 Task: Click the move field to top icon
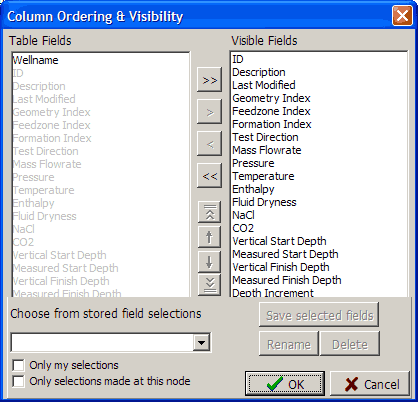[x=209, y=212]
